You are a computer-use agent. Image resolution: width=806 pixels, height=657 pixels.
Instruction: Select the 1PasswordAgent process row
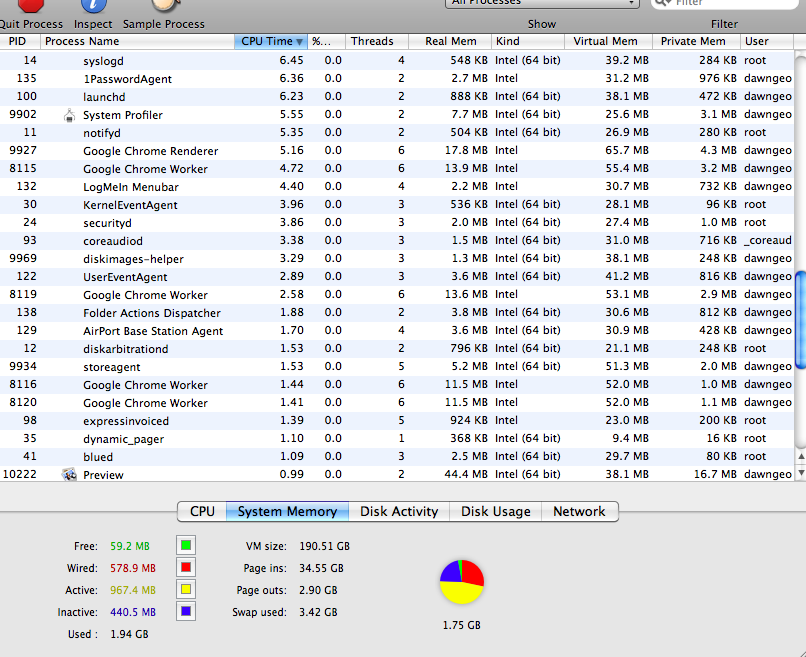pyautogui.click(x=397, y=78)
